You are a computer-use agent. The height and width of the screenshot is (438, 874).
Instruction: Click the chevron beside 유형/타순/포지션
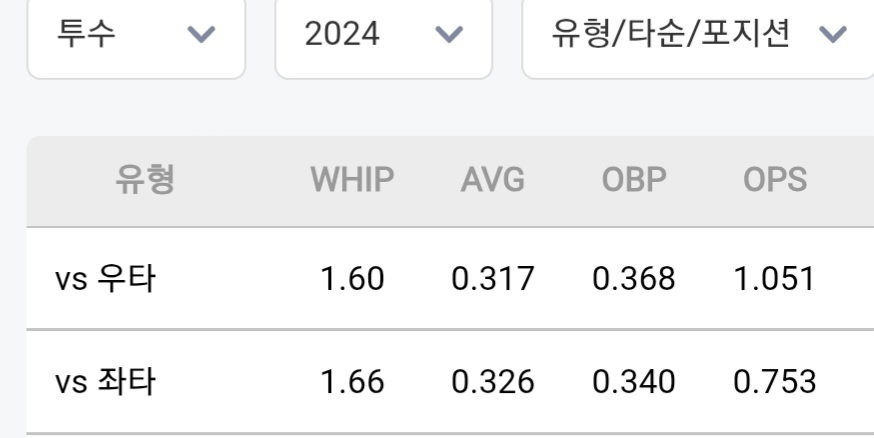point(833,35)
